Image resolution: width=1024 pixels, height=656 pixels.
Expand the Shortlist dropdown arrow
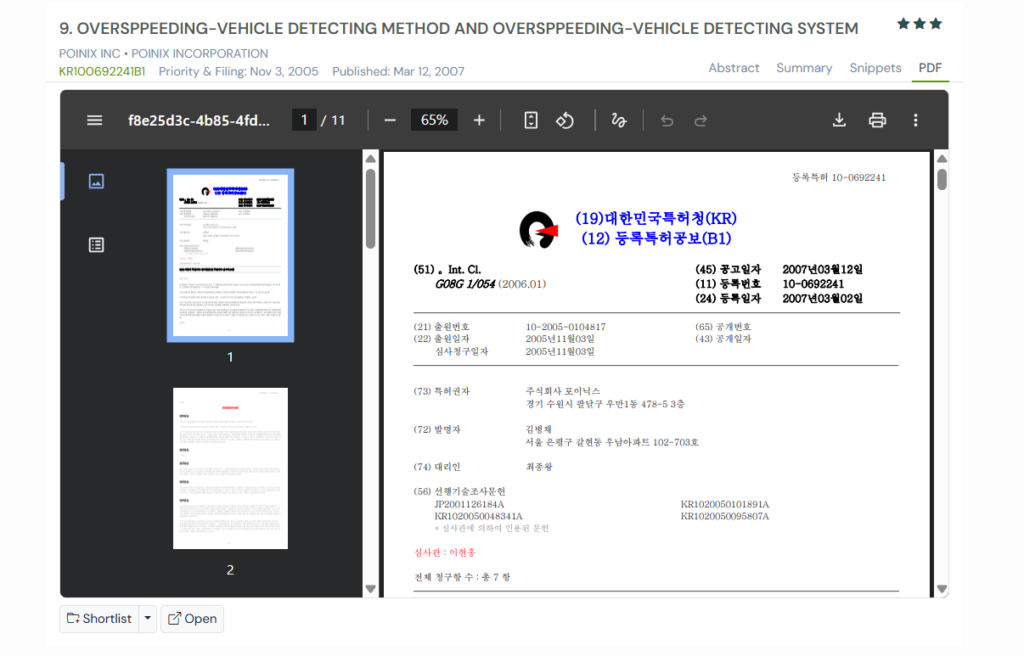146,618
